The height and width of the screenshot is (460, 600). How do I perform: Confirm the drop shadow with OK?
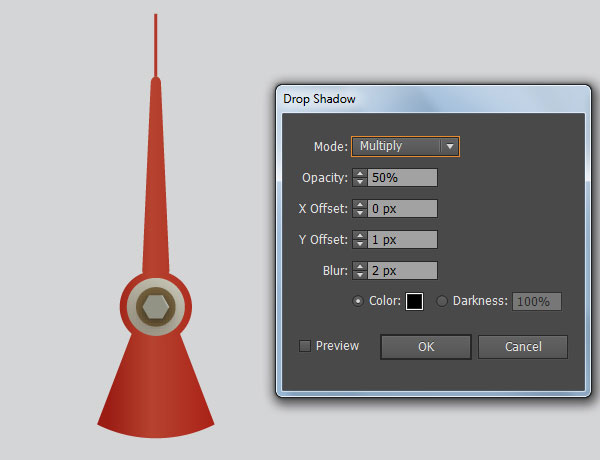coord(426,347)
